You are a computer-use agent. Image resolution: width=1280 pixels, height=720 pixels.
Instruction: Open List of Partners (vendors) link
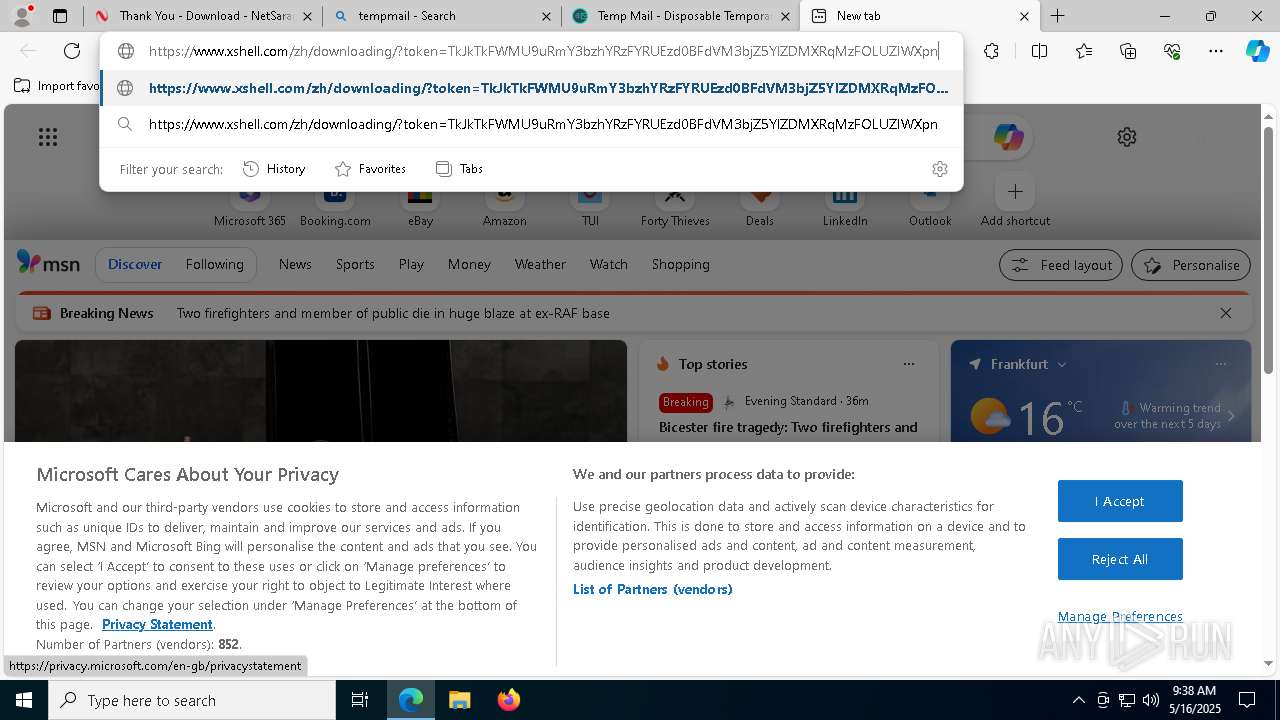coord(653,589)
